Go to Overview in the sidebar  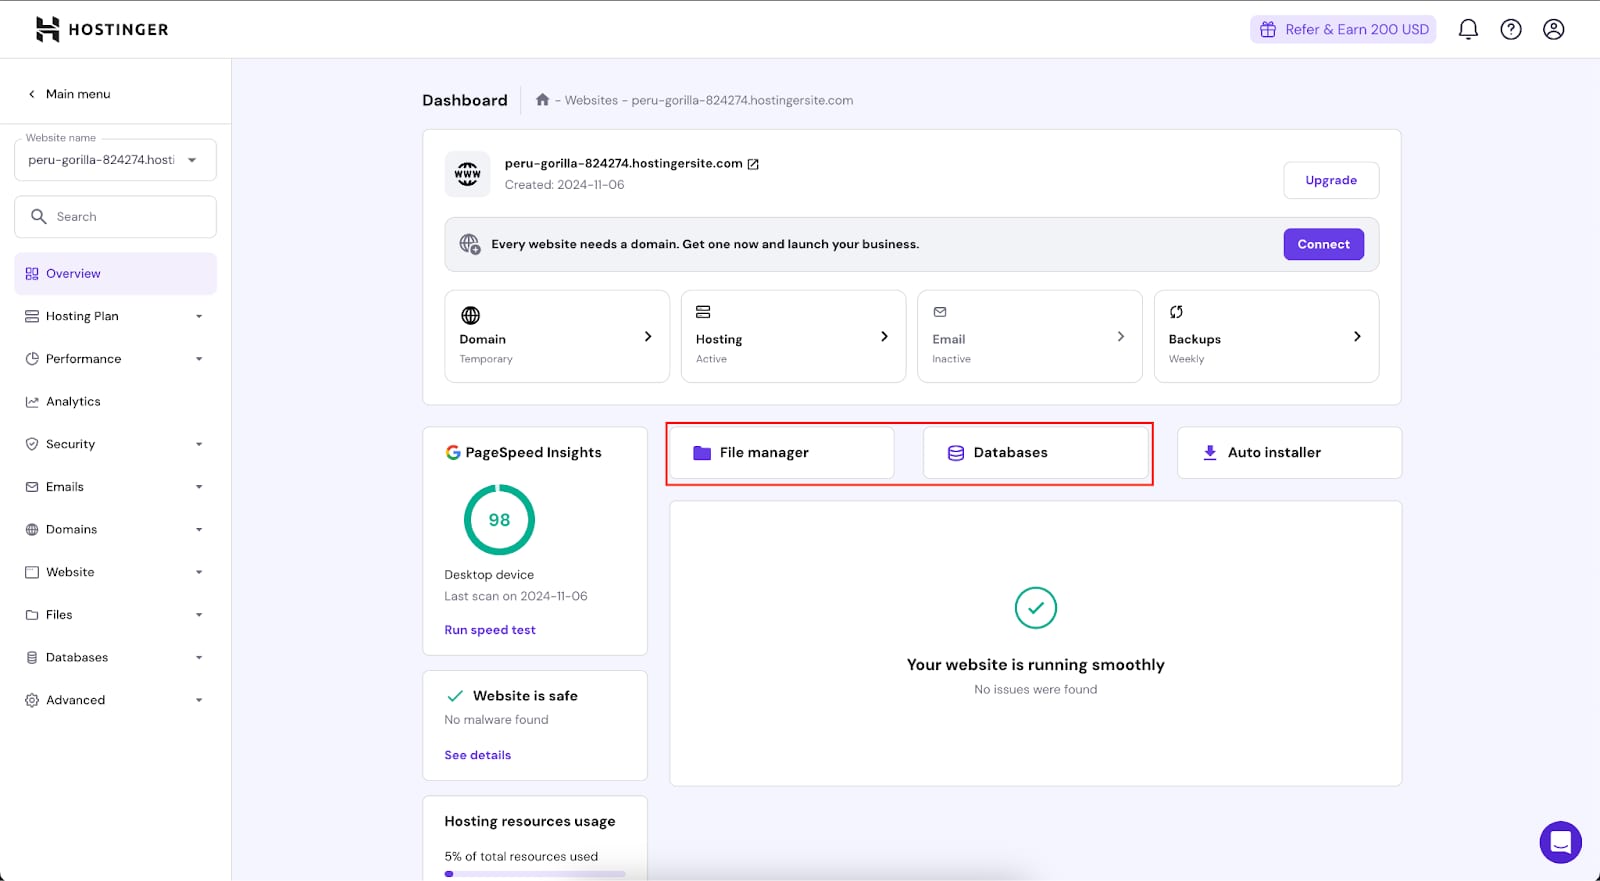point(73,274)
